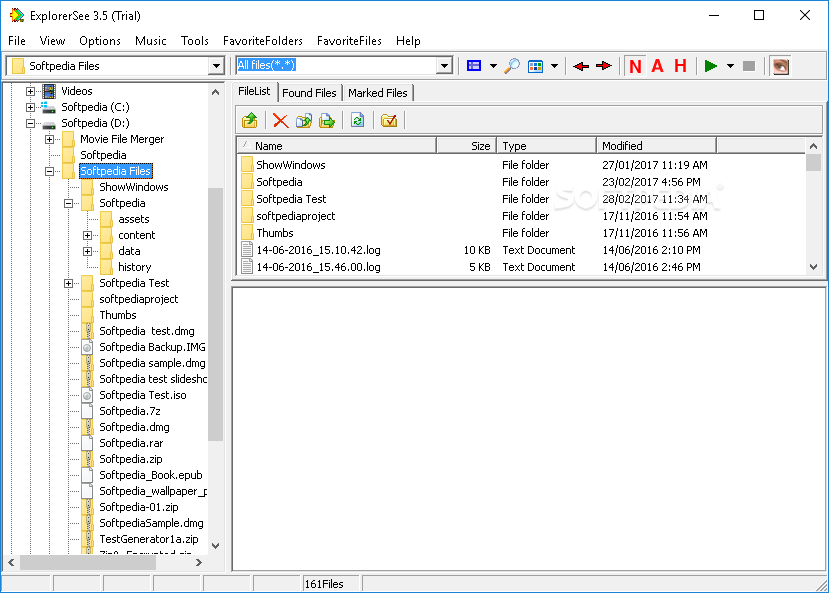Click the go up folder icon
The image size is (829, 593).
point(250,121)
